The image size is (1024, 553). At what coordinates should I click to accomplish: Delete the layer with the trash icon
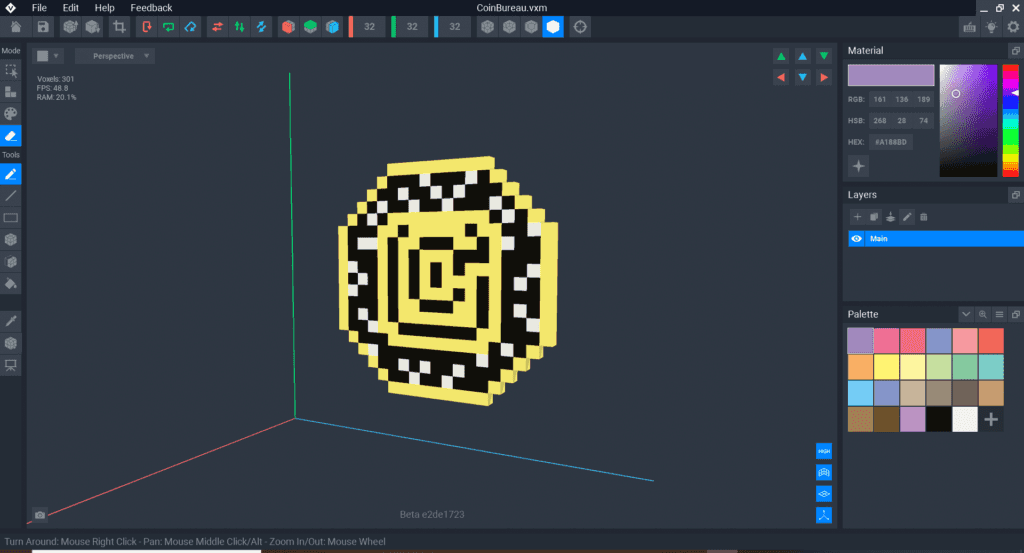pos(924,216)
